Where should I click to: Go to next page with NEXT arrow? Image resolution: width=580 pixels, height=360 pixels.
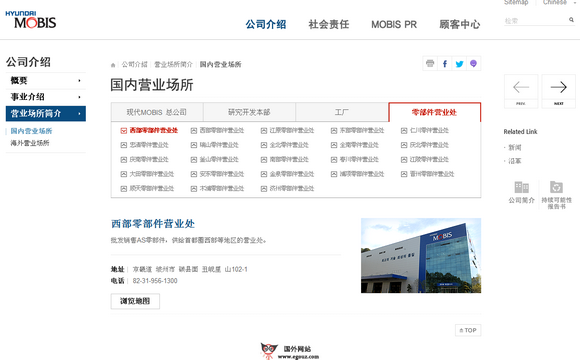559,91
